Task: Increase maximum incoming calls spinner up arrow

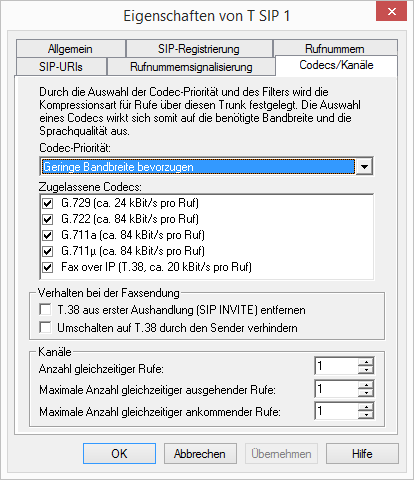Action: pyautogui.click(x=366, y=407)
